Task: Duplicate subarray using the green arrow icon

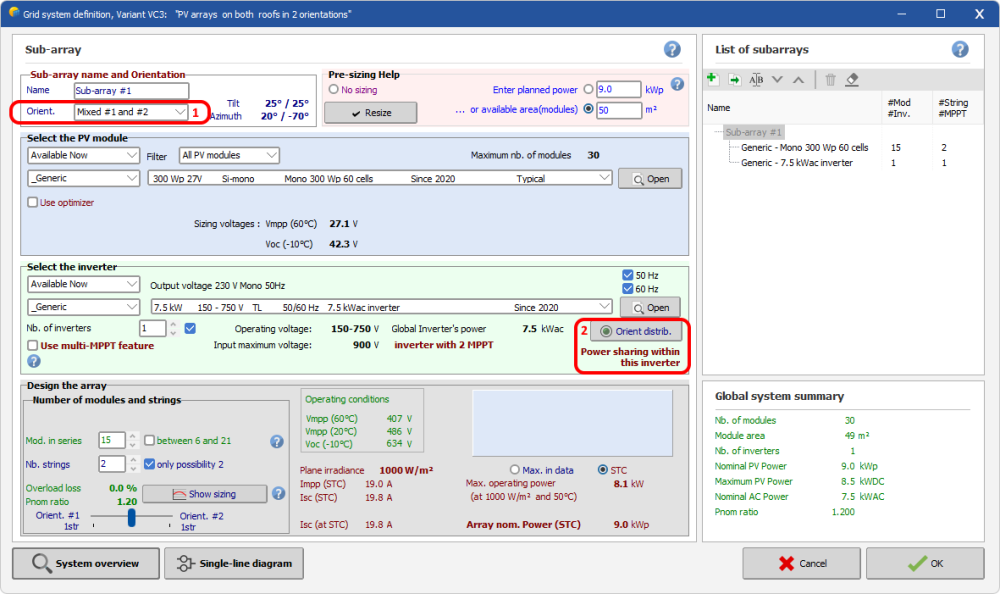Action: (x=734, y=80)
